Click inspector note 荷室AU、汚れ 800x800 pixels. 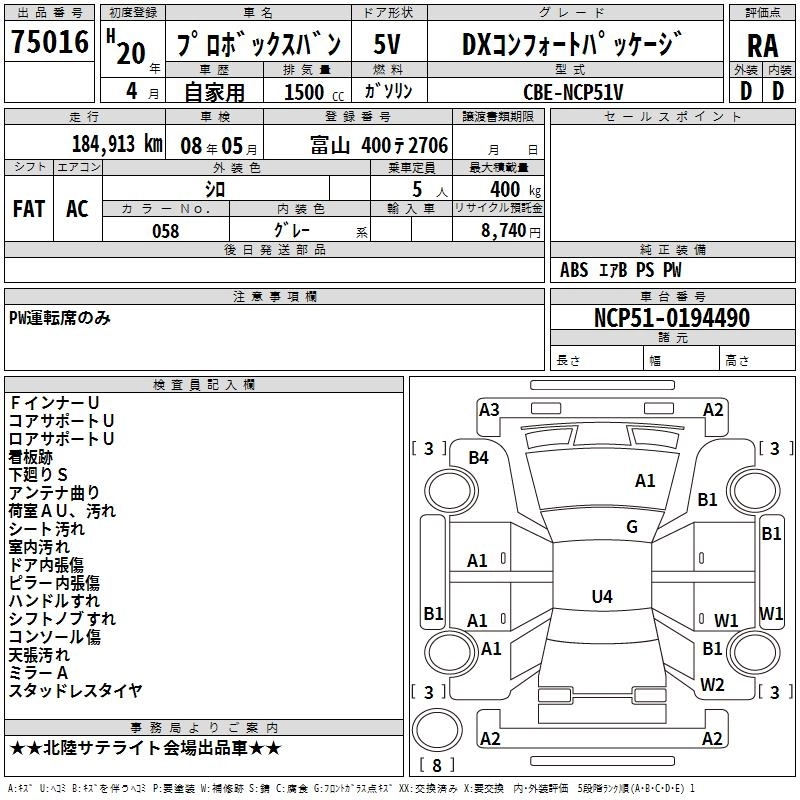[x=62, y=511]
